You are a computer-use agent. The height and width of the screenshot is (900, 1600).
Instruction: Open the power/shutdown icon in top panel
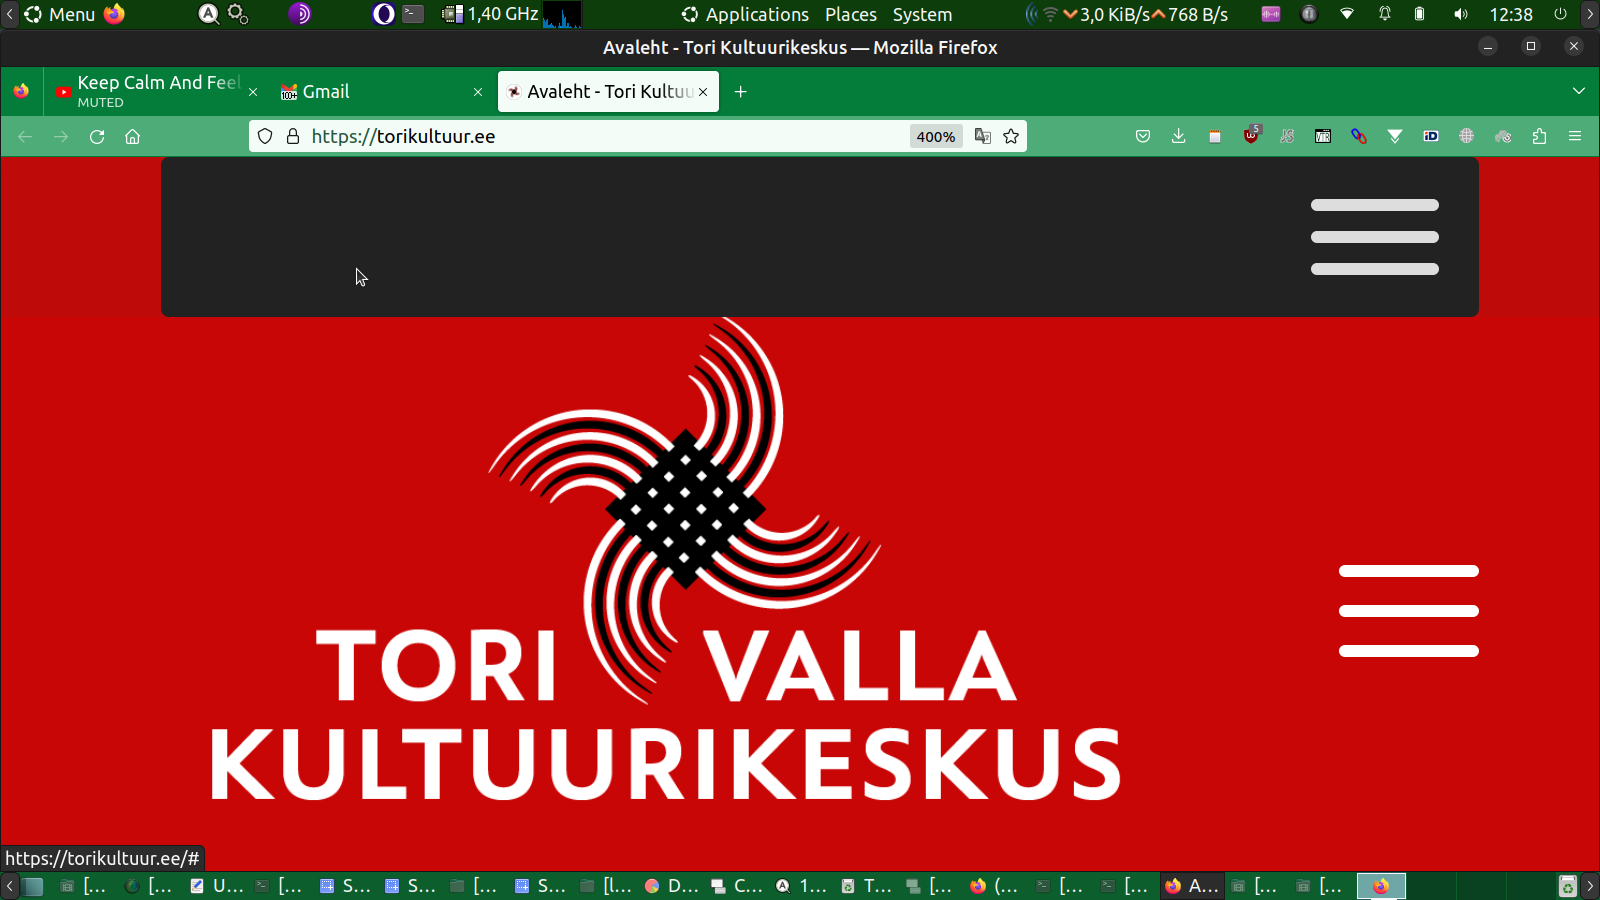(1560, 15)
